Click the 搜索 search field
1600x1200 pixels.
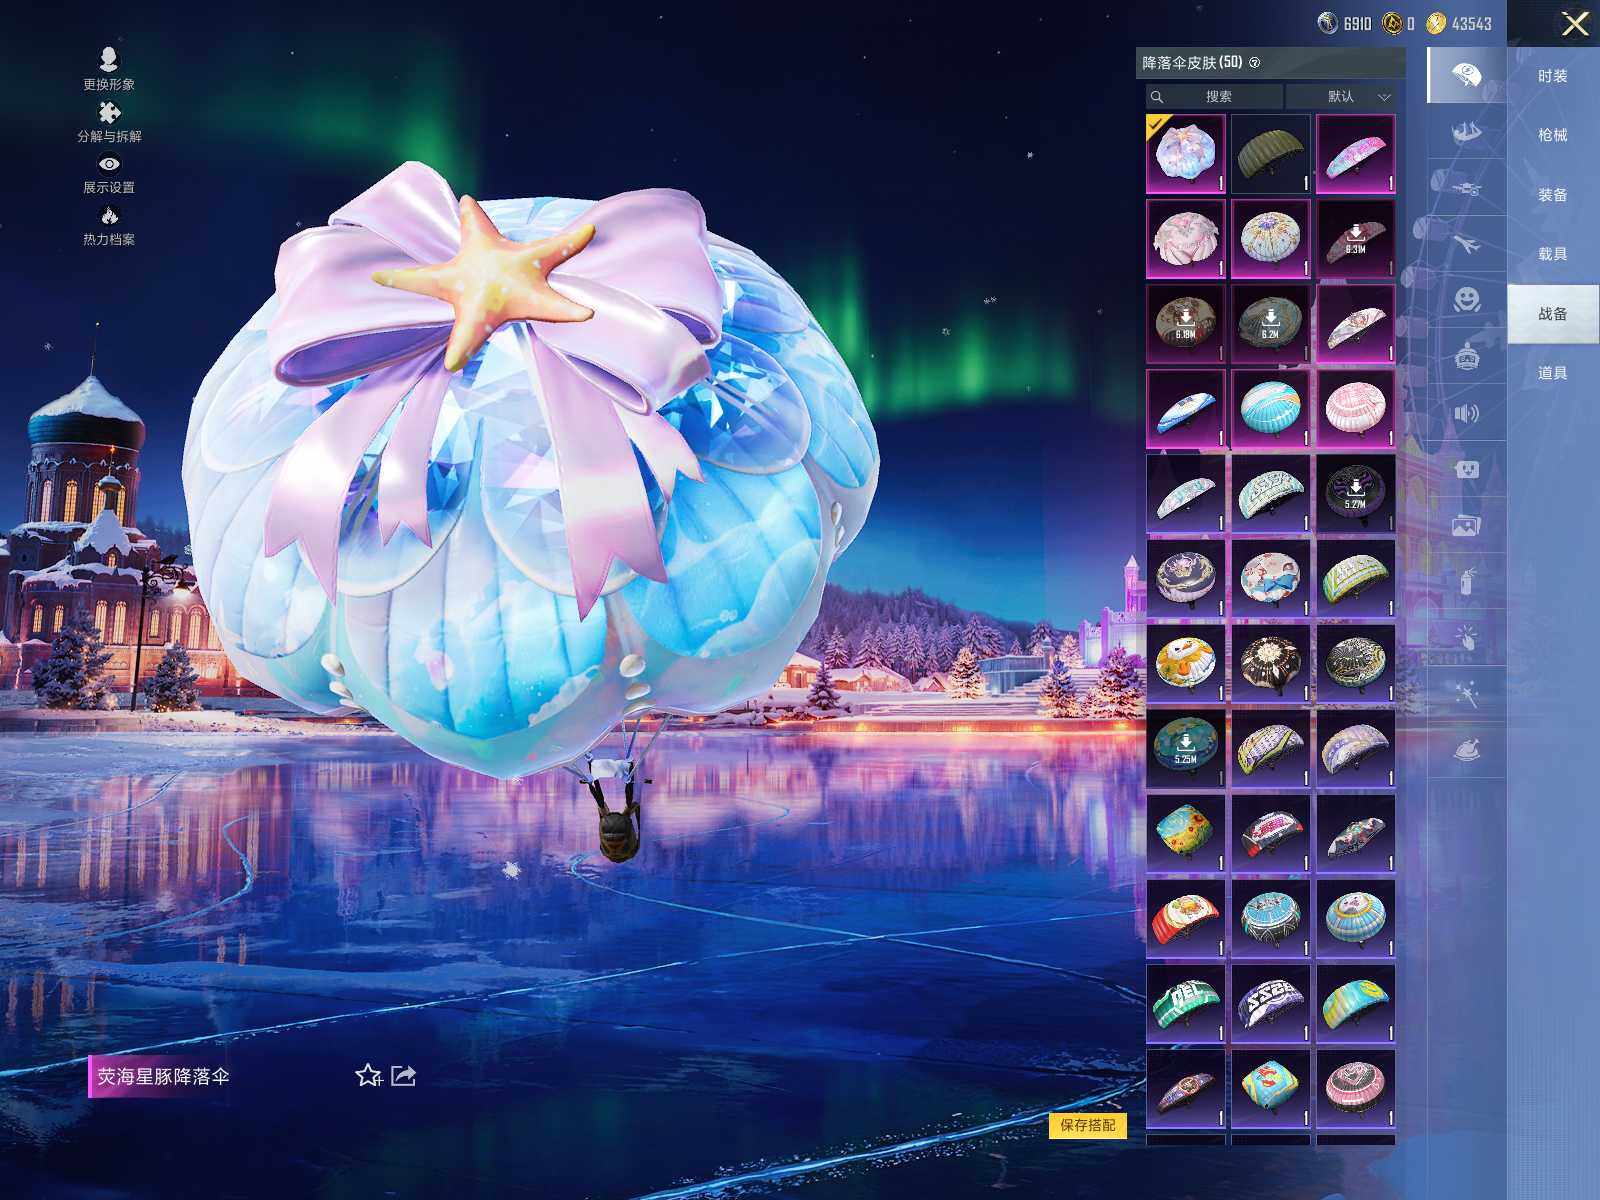point(1214,97)
